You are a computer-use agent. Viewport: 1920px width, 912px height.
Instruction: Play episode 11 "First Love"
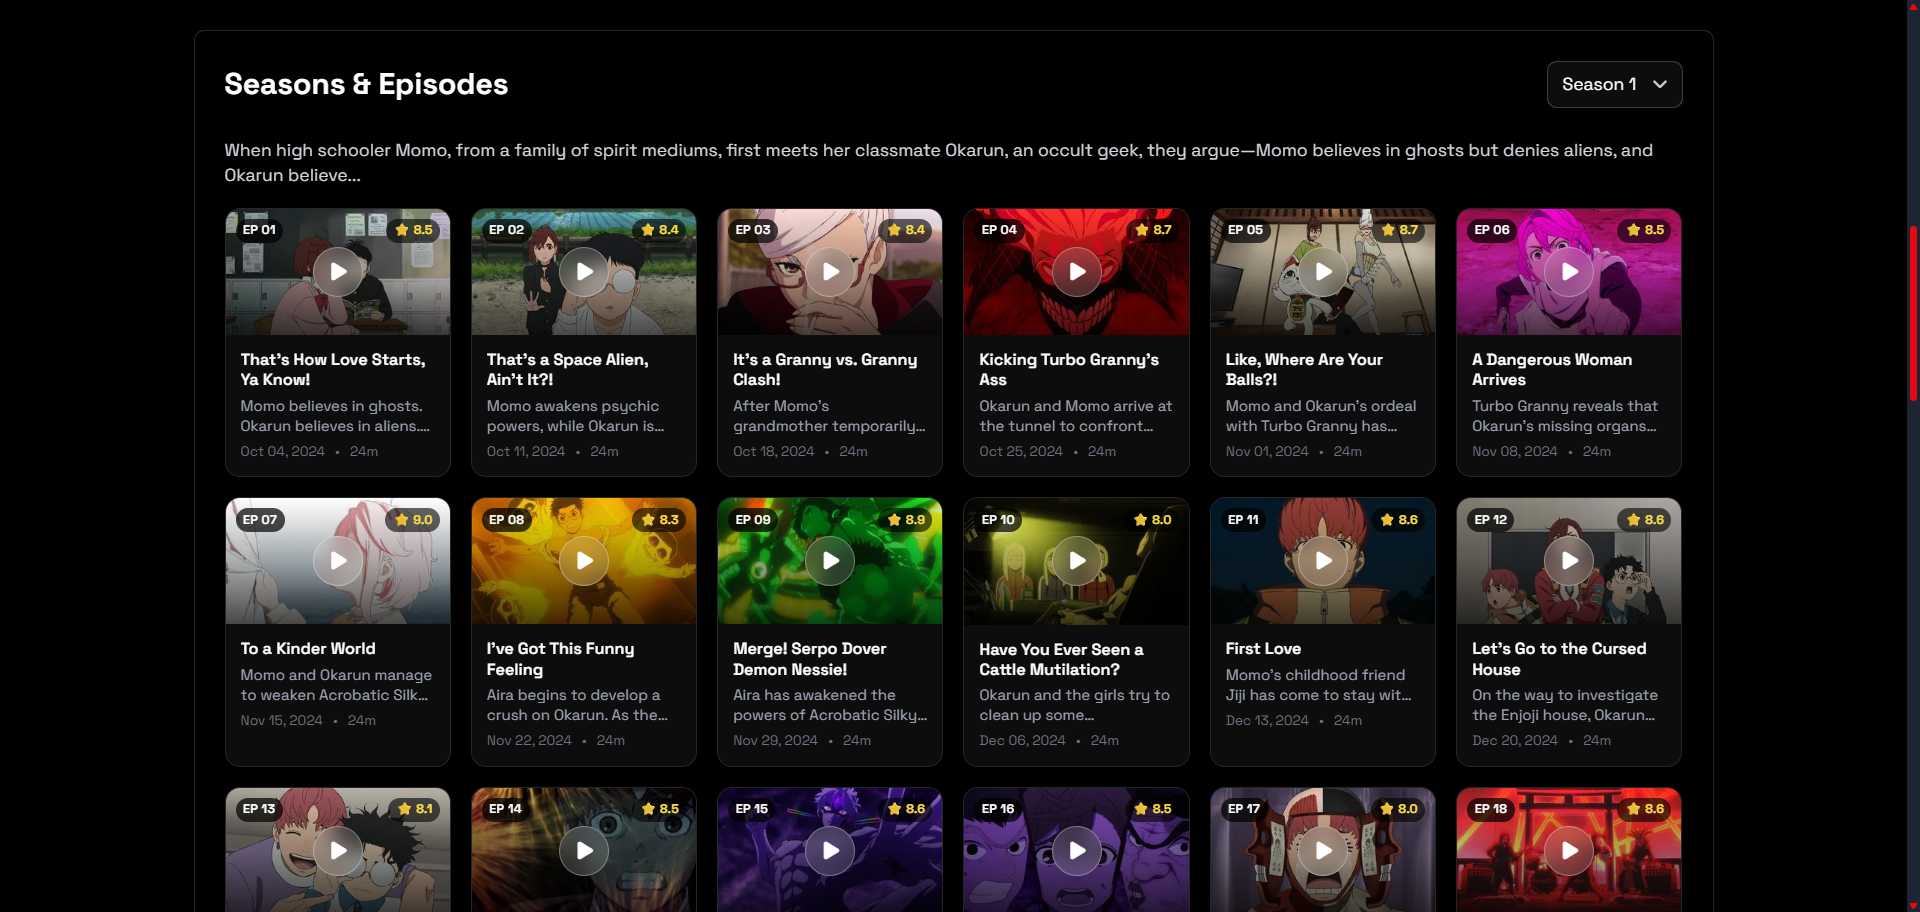pos(1322,561)
